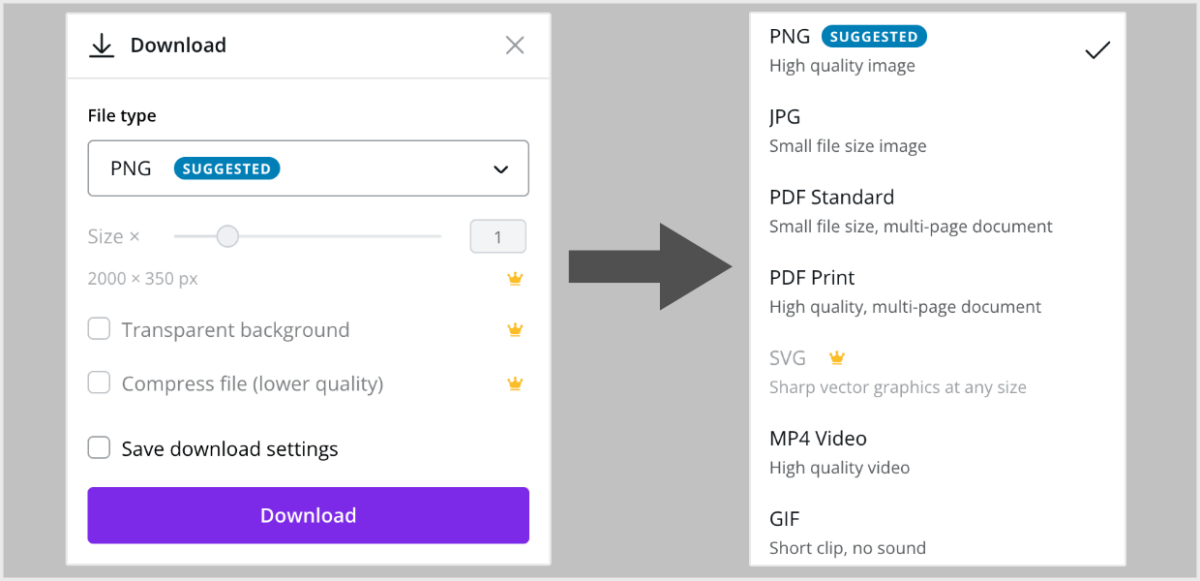Click the crown icon next to SVG
This screenshot has height=581, width=1200.
tap(837, 357)
